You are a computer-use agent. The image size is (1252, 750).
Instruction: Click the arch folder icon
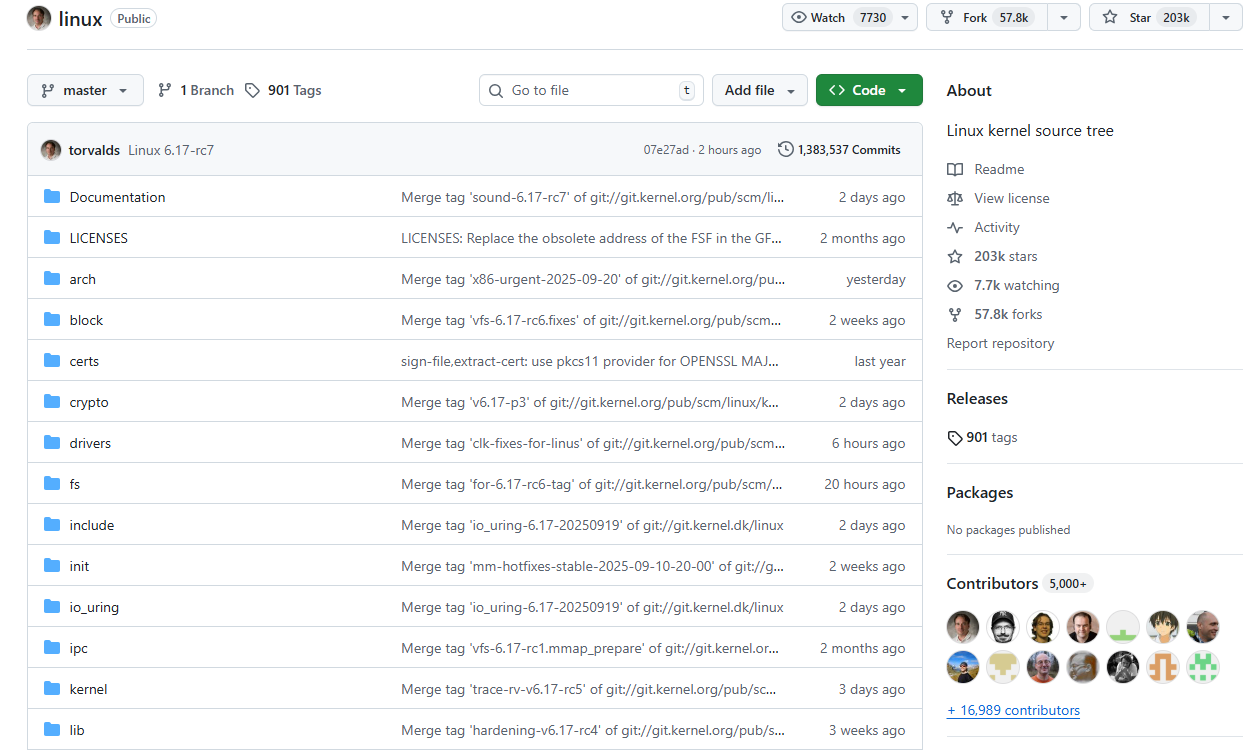click(x=52, y=279)
